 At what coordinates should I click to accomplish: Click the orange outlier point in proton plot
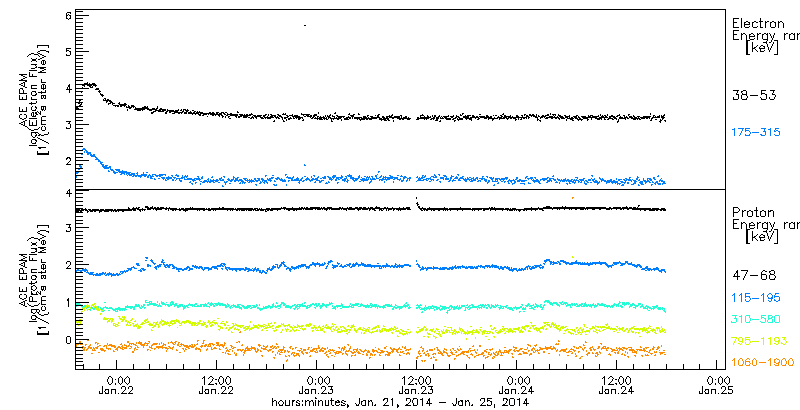[573, 197]
